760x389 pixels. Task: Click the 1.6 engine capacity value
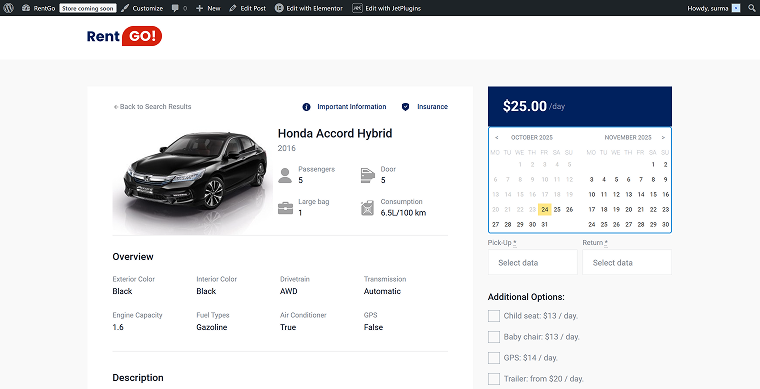tap(118, 327)
